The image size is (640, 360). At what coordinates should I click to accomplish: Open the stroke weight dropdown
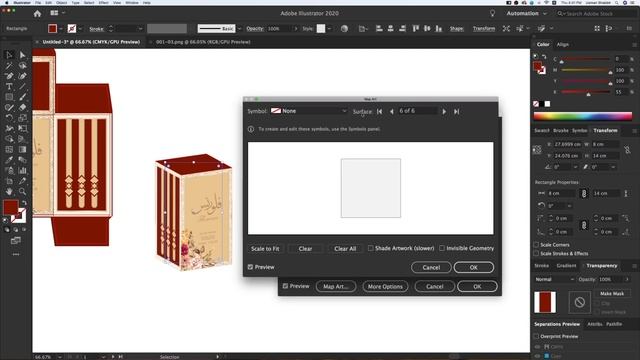tap(140, 29)
